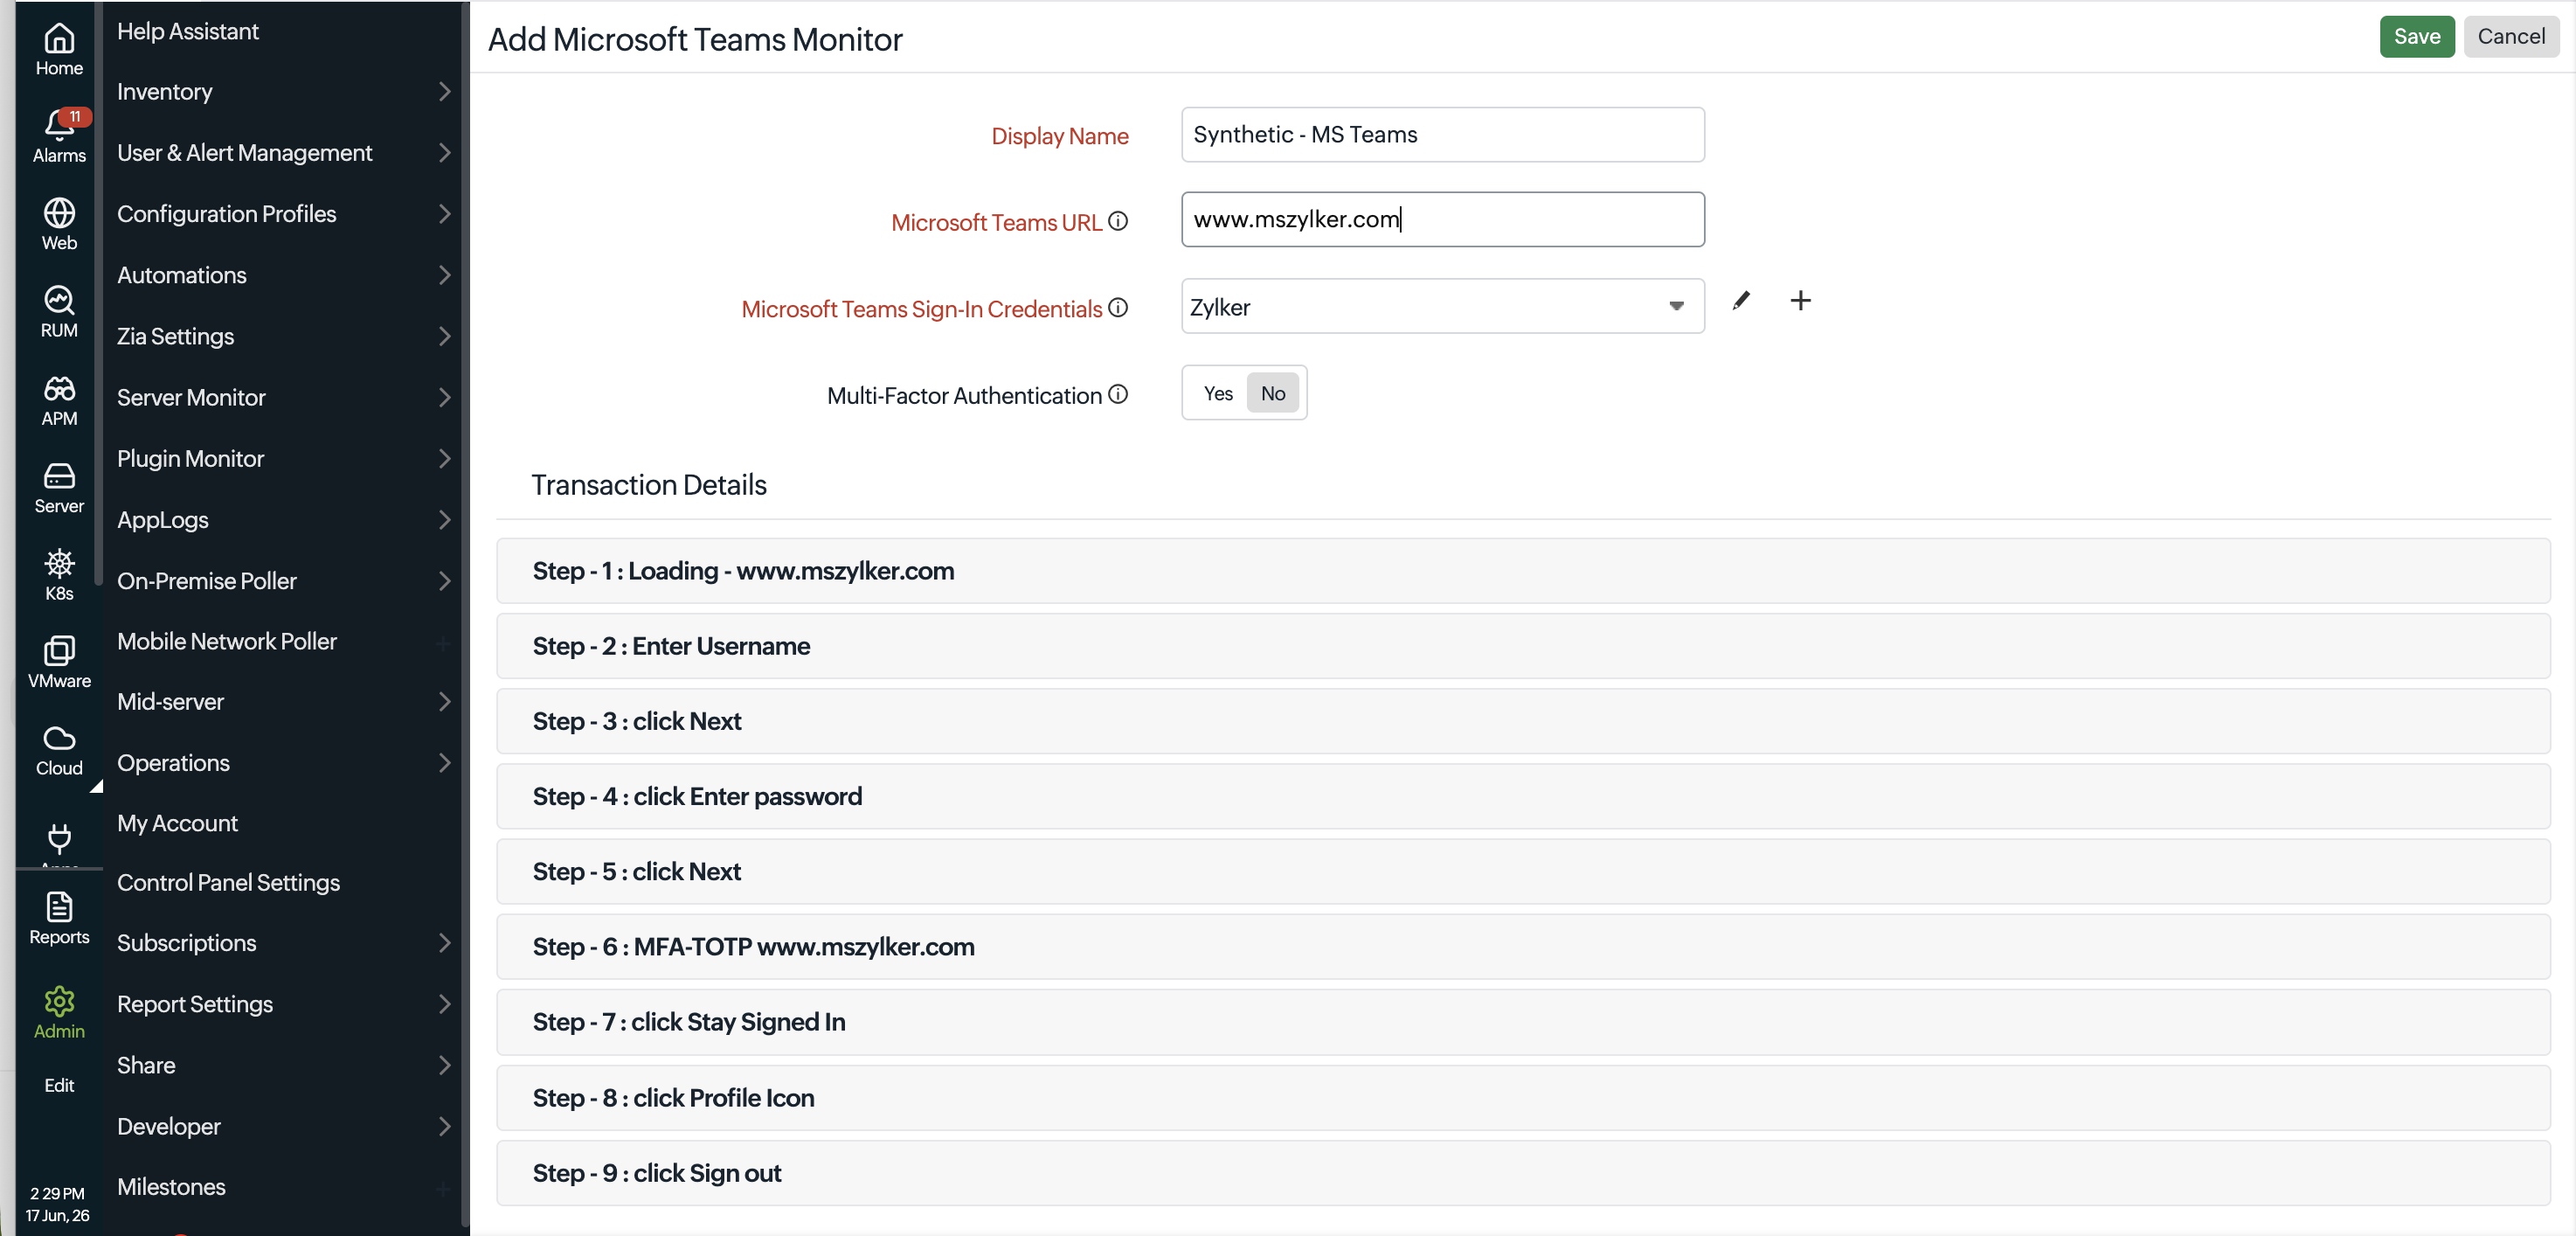Cancel adding the monitor
Image resolution: width=2576 pixels, height=1236 pixels.
(x=2510, y=37)
